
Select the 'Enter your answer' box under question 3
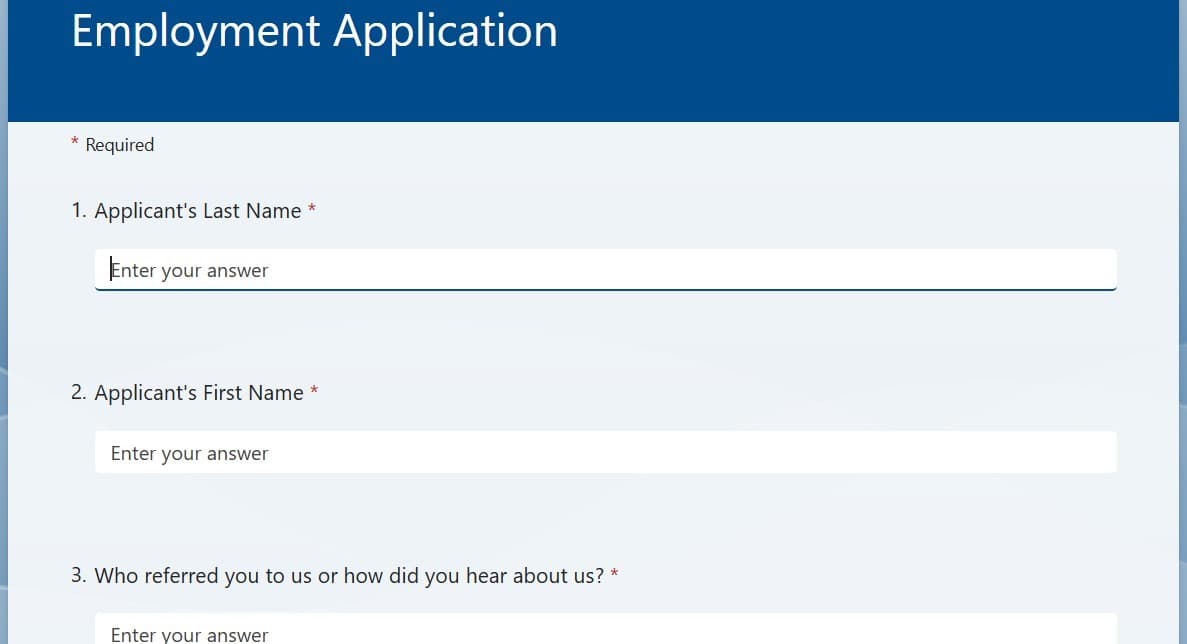605,631
